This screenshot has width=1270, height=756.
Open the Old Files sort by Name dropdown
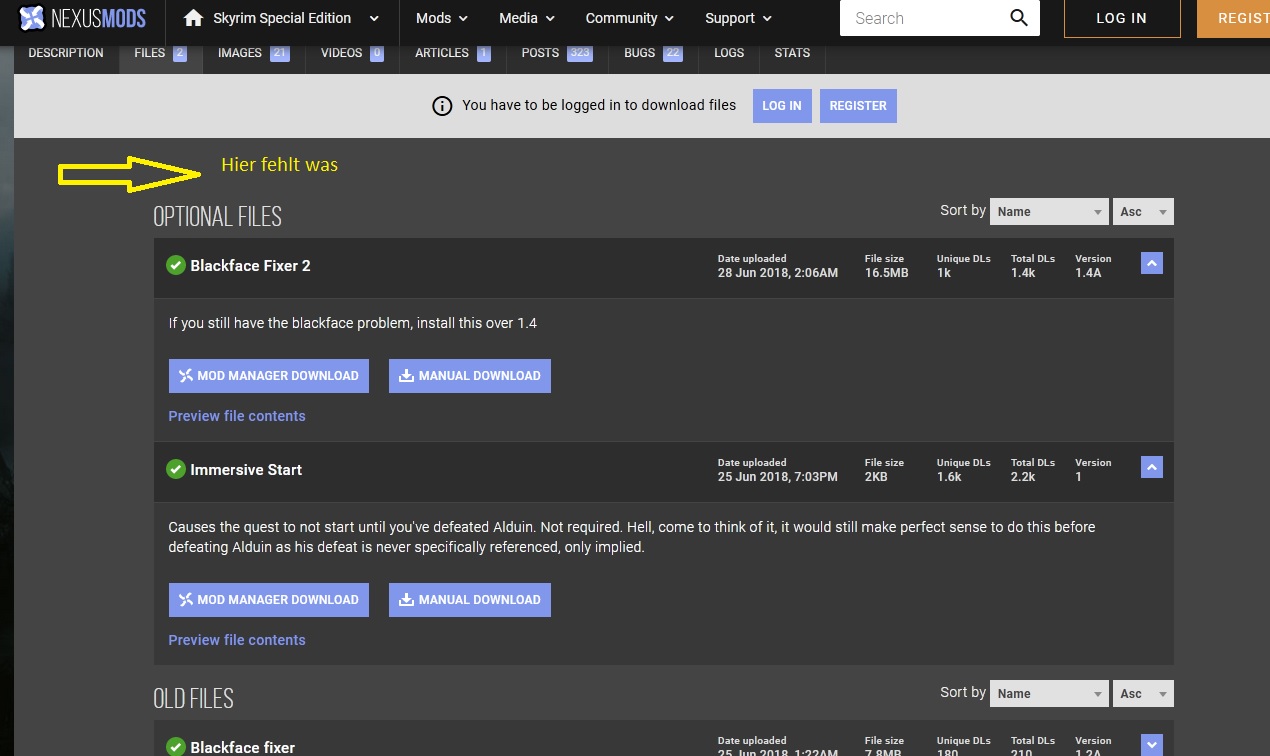click(1049, 694)
